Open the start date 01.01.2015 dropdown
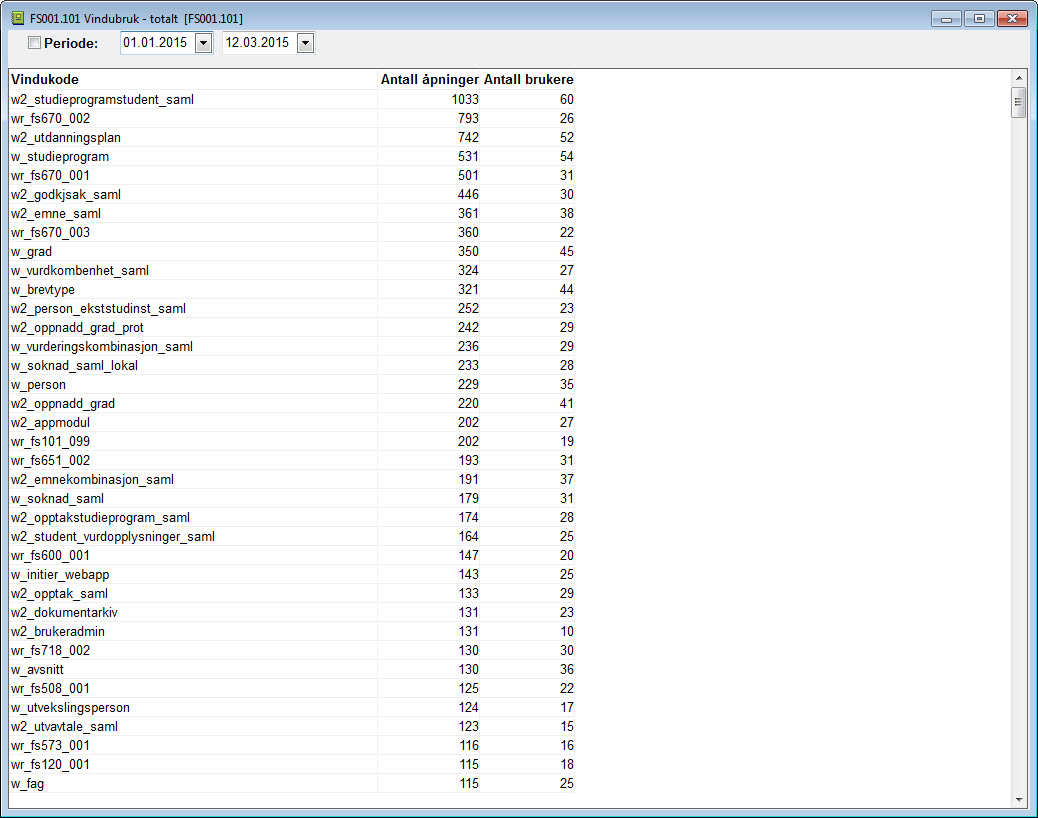The height and width of the screenshot is (818, 1038). coord(204,43)
